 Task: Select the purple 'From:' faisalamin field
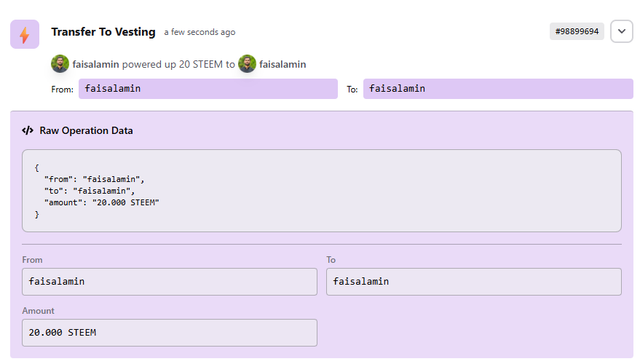click(208, 89)
